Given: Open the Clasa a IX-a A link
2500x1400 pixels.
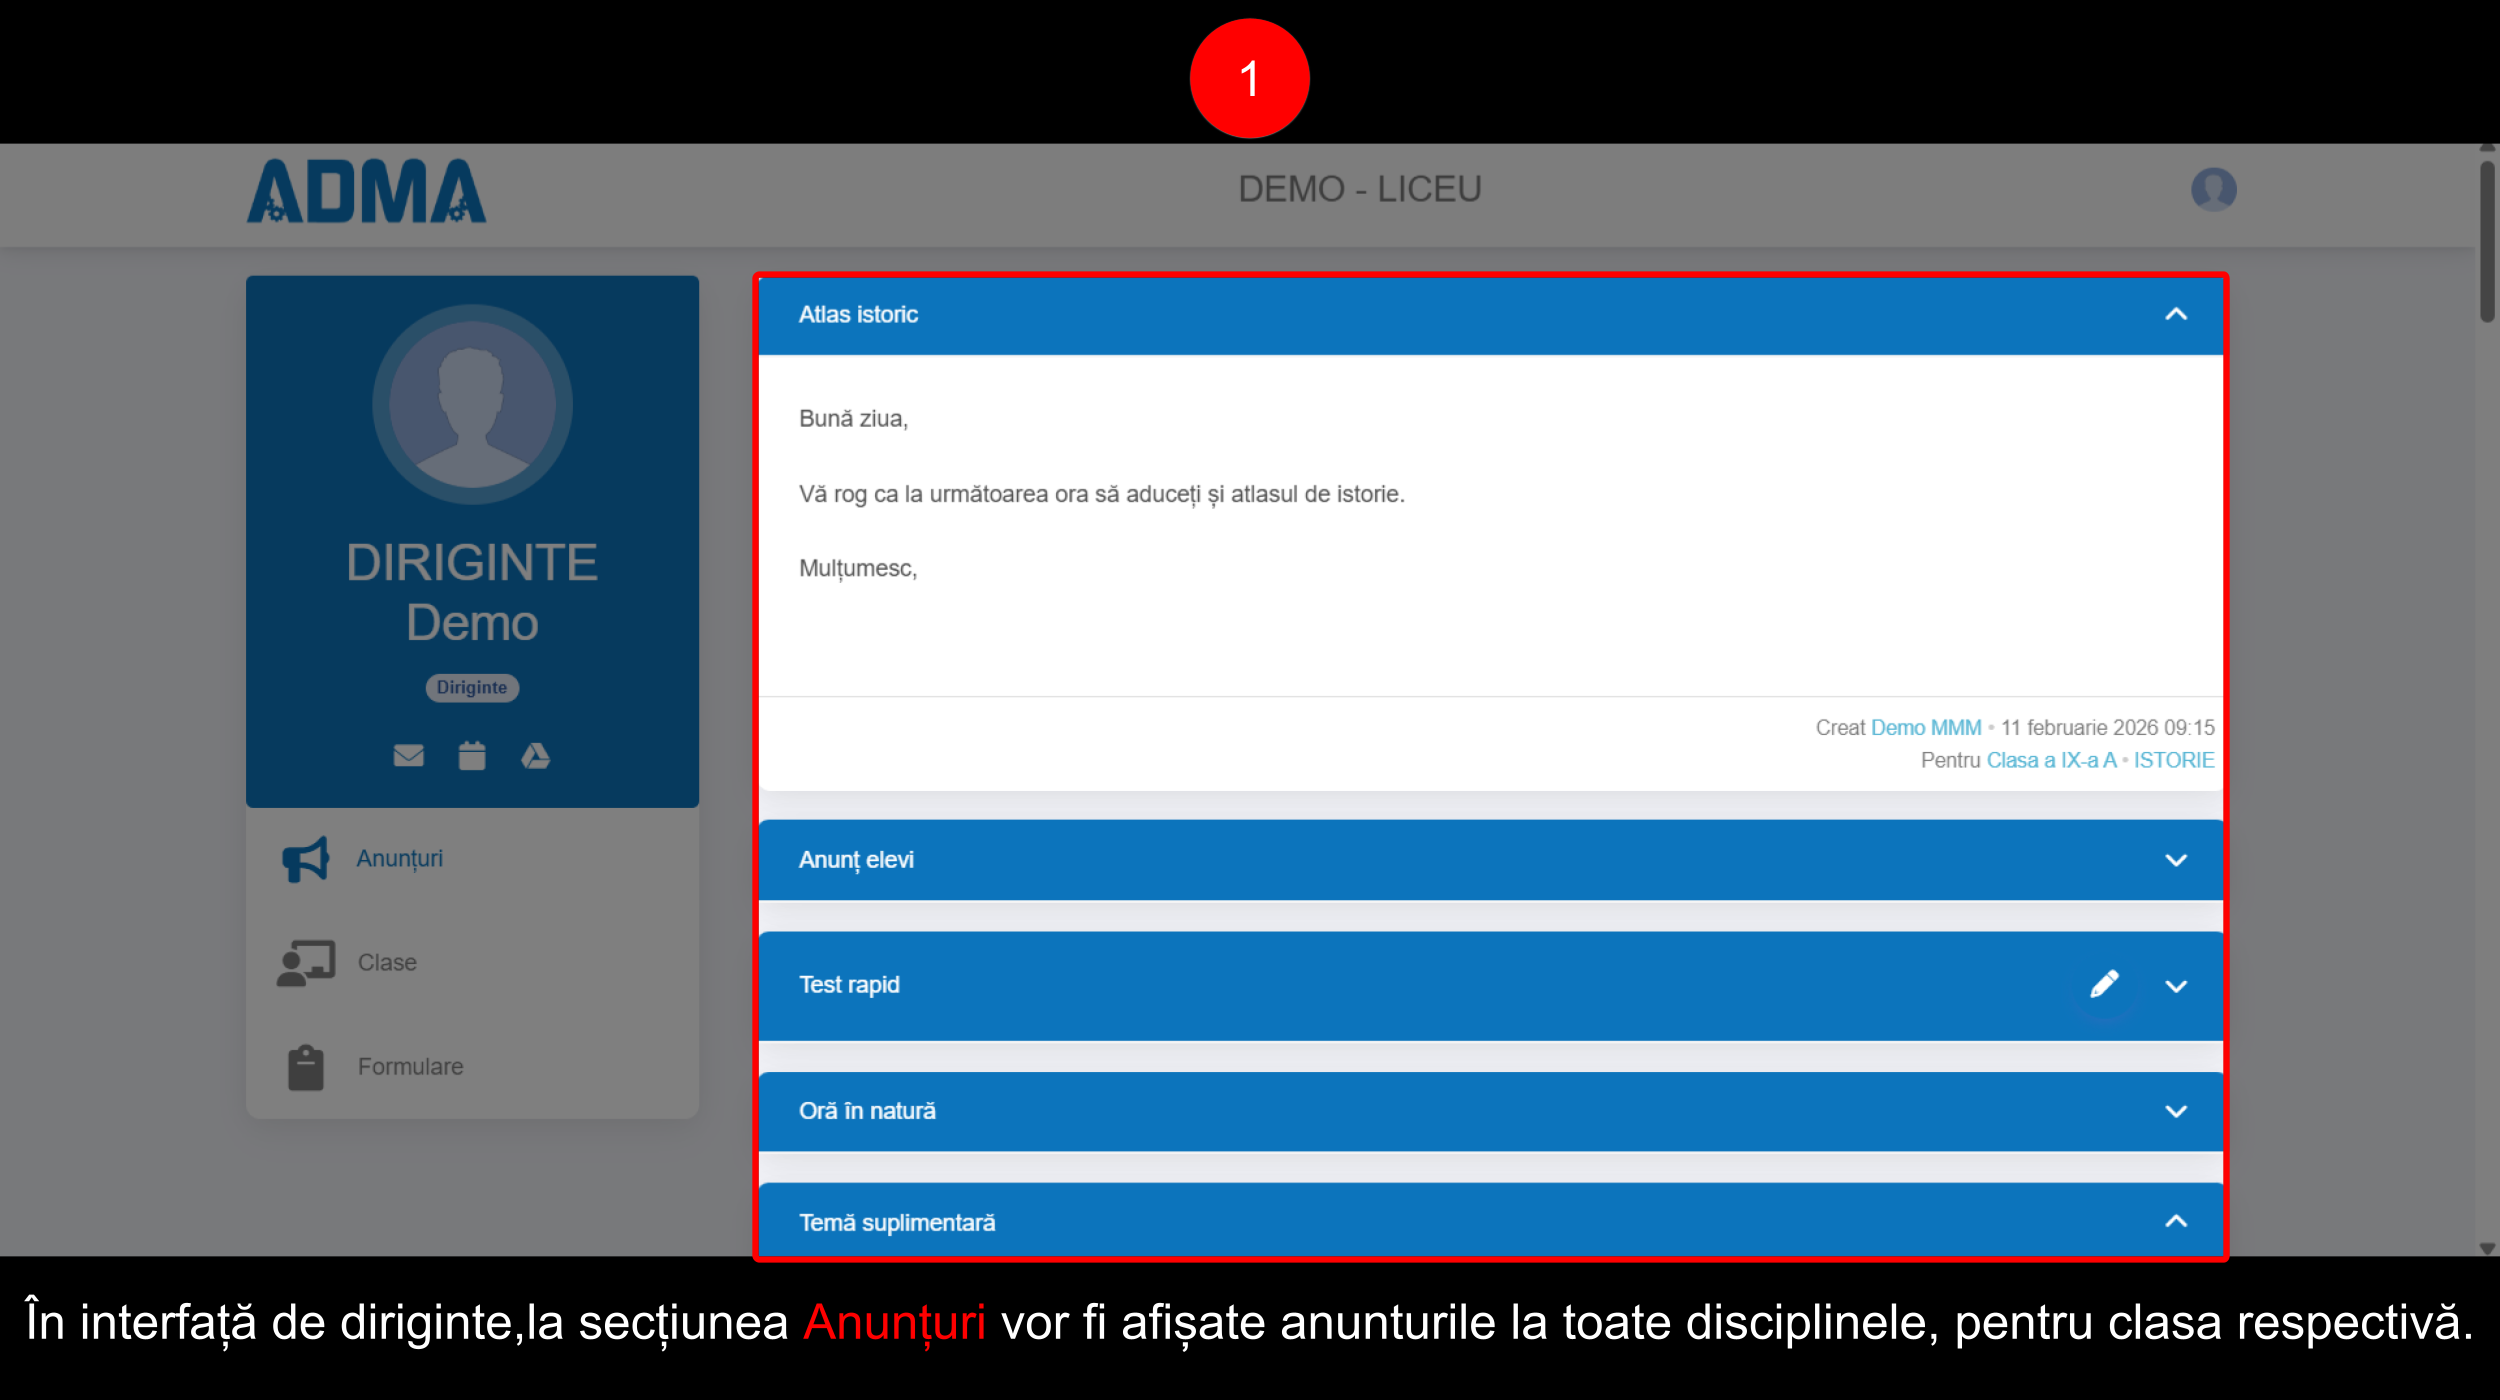Looking at the screenshot, I should pos(2050,761).
